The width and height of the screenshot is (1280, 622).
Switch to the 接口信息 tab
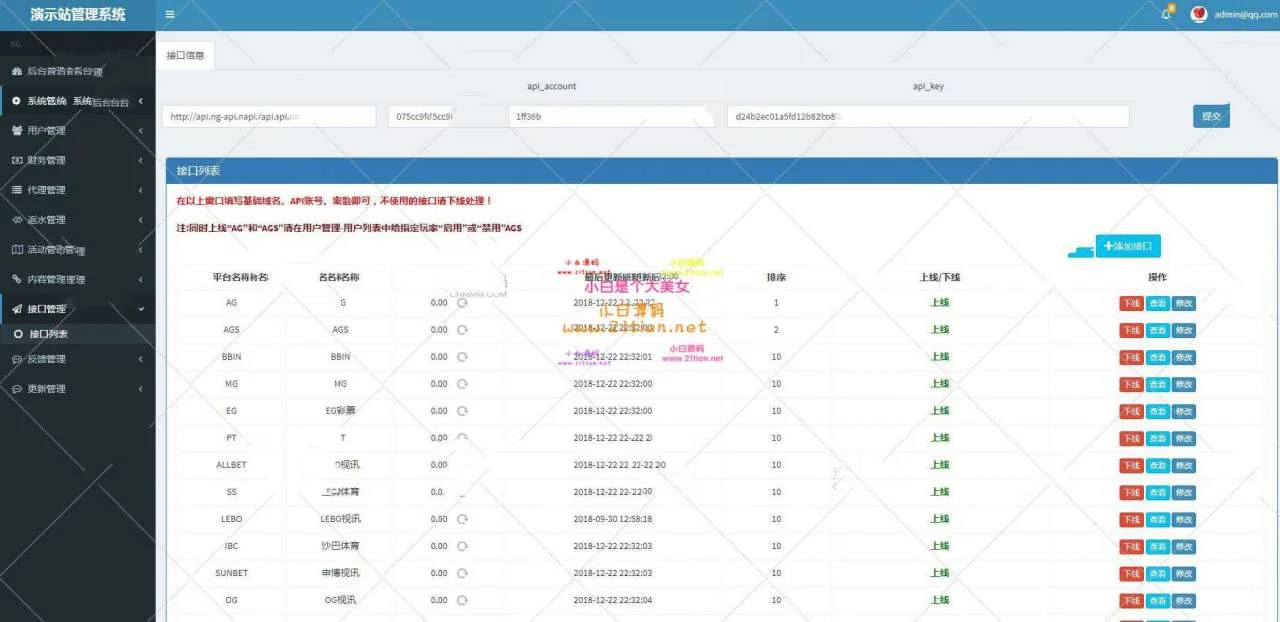coord(185,56)
